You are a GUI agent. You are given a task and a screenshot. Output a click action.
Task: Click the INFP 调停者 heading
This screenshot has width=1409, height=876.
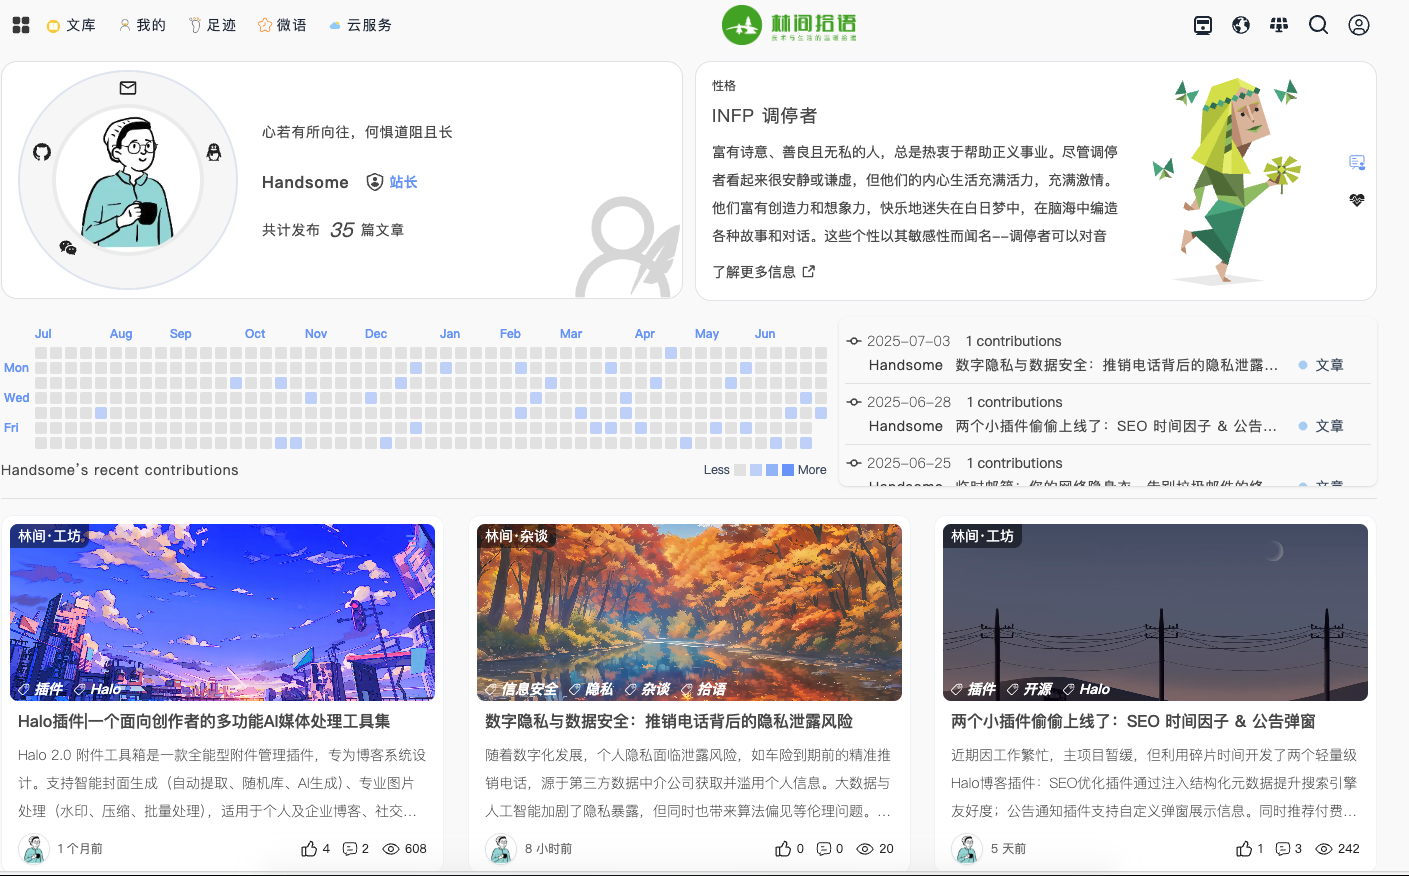764,116
